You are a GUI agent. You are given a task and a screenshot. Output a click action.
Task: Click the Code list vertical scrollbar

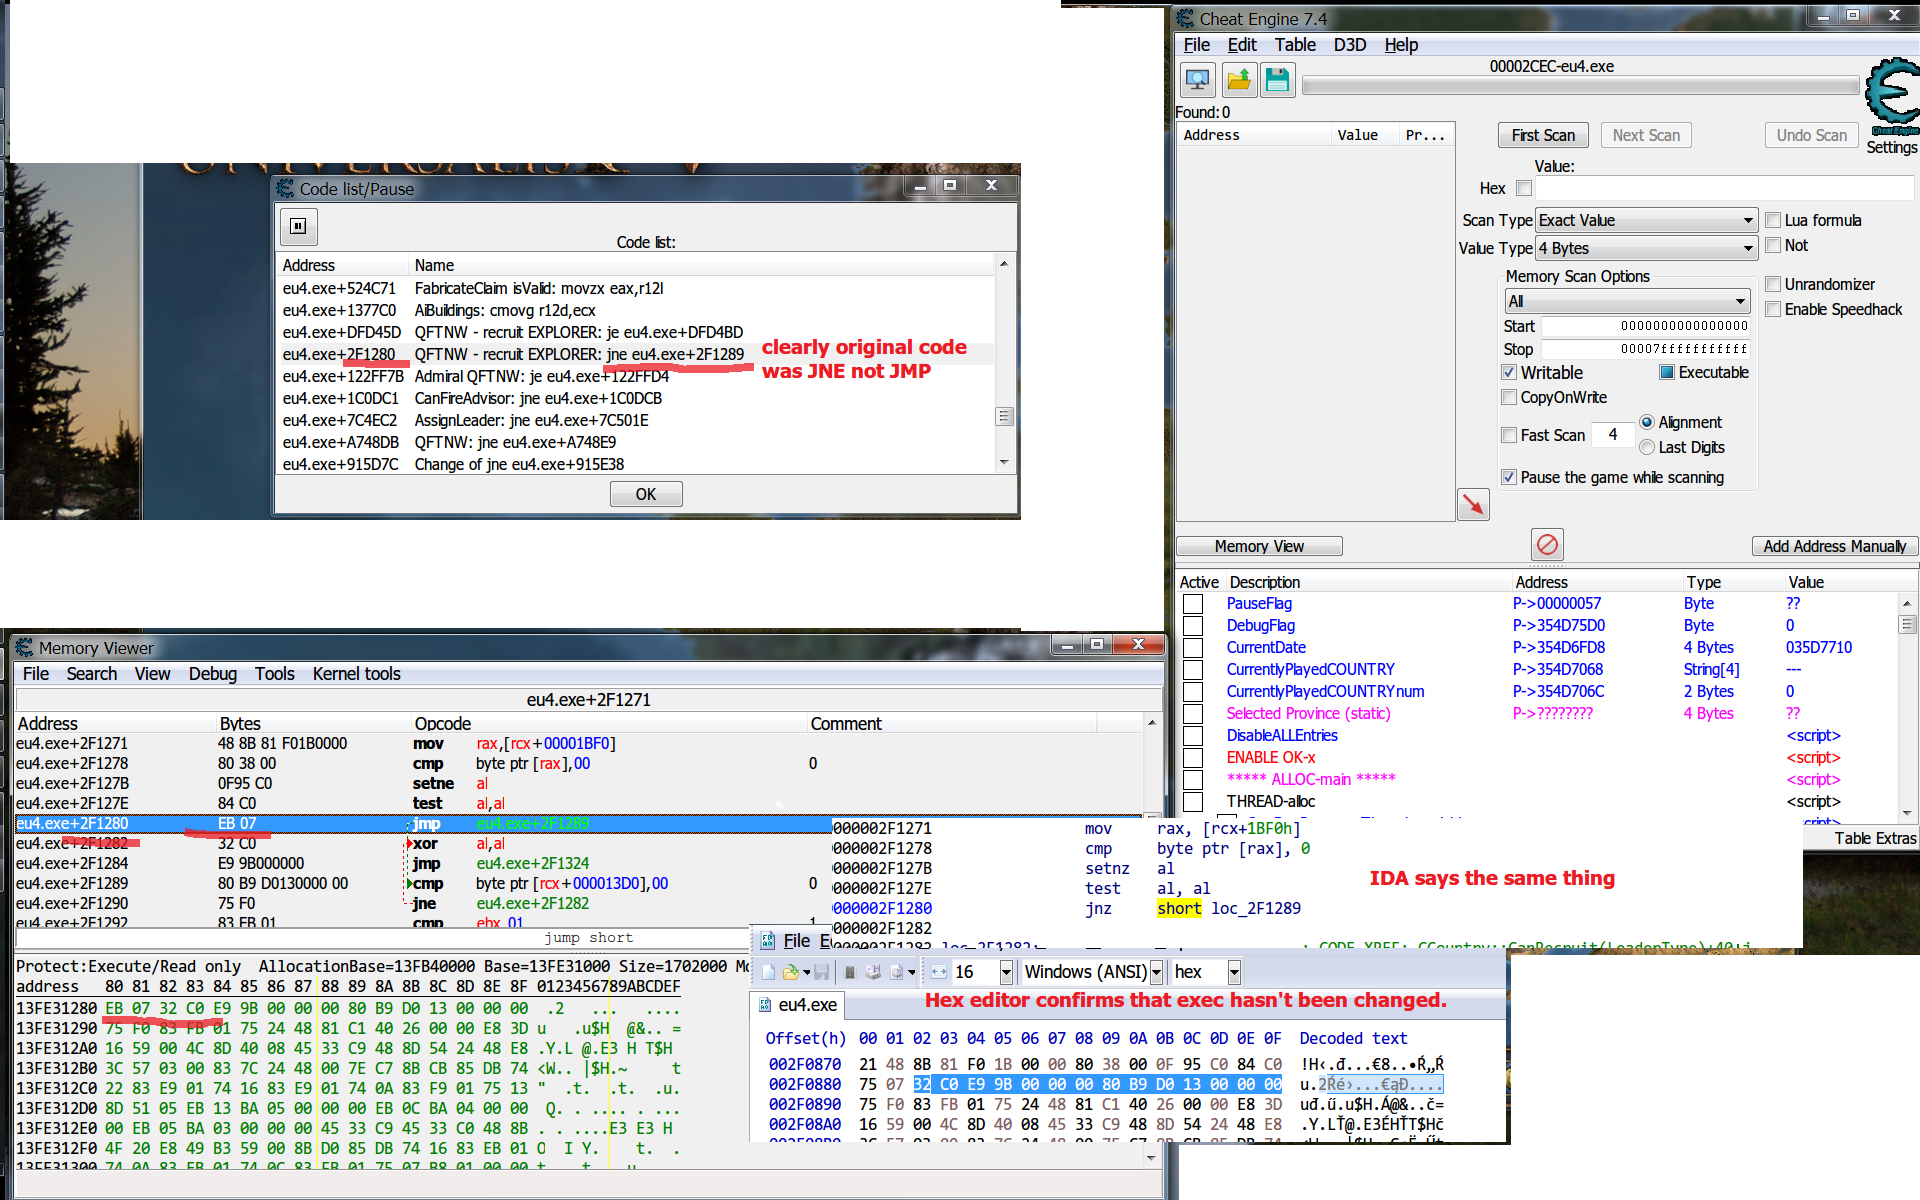tap(1004, 363)
